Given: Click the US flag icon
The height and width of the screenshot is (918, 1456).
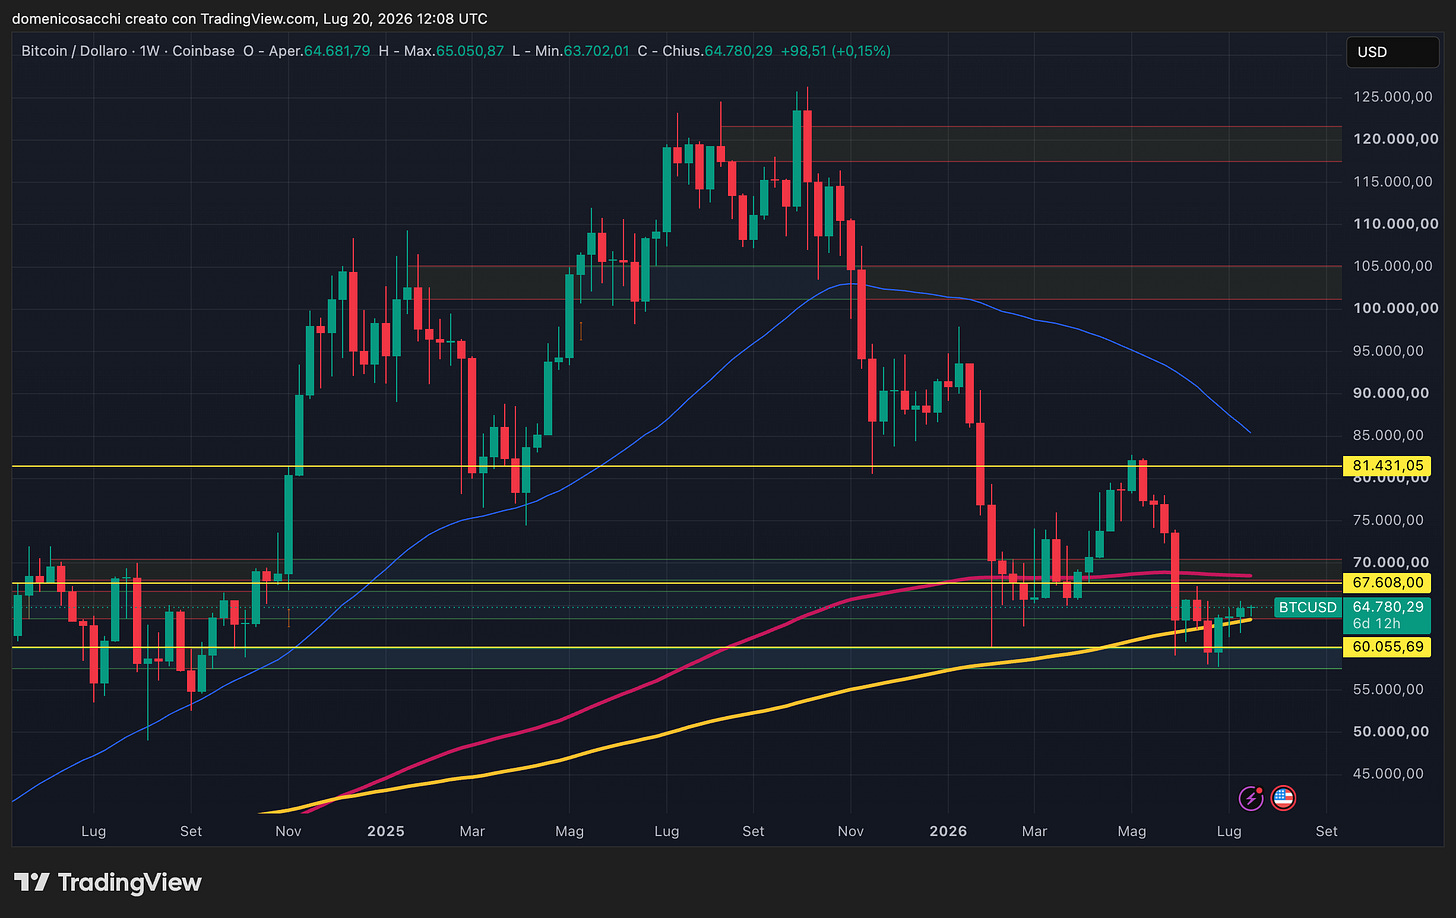Looking at the screenshot, I should coord(1283,798).
